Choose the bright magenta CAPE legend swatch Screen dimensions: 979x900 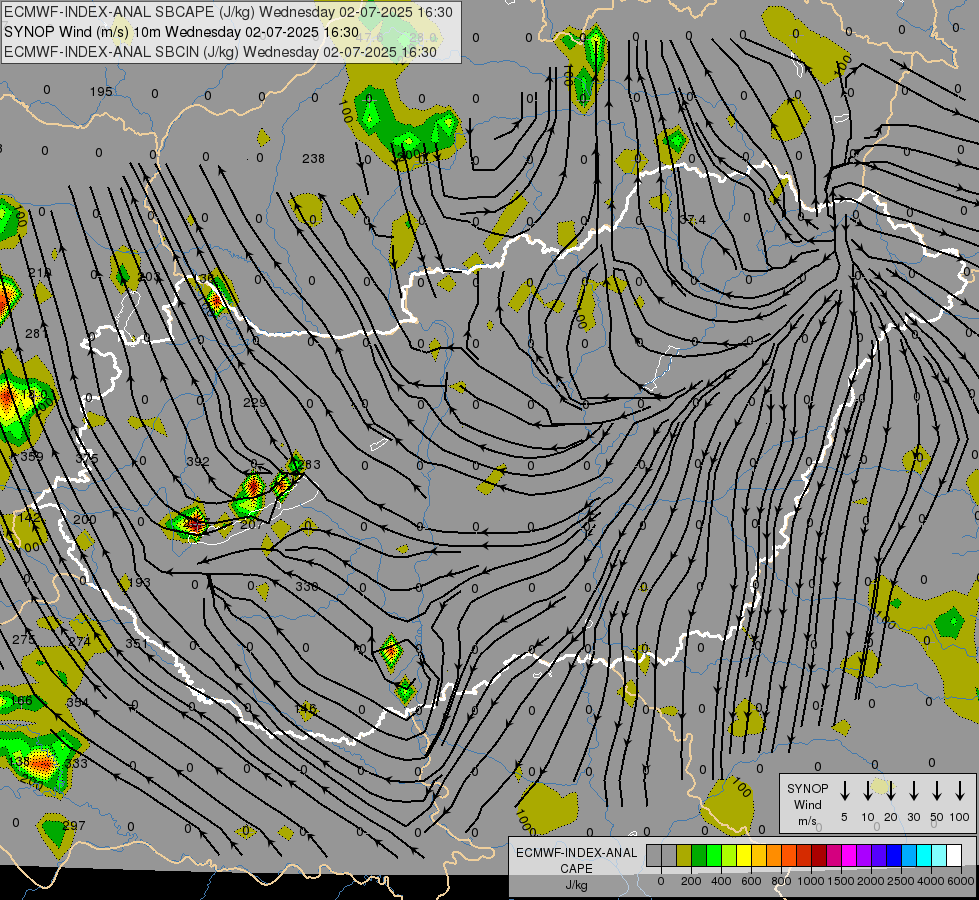click(x=849, y=856)
